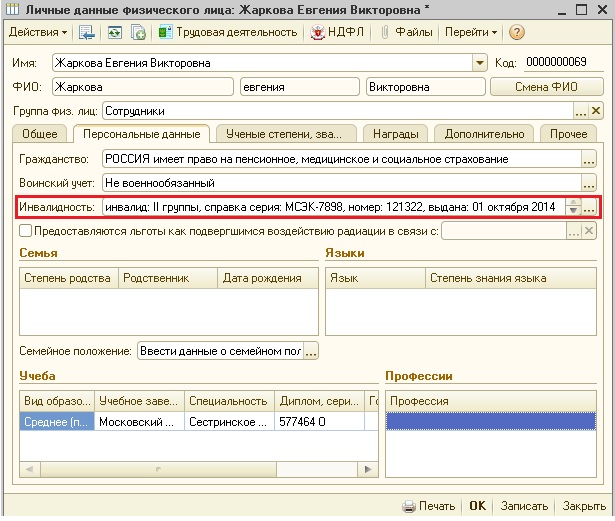Click the copy-document toolbar icon with green plus
Screen dimensions: 615x521
138,33
